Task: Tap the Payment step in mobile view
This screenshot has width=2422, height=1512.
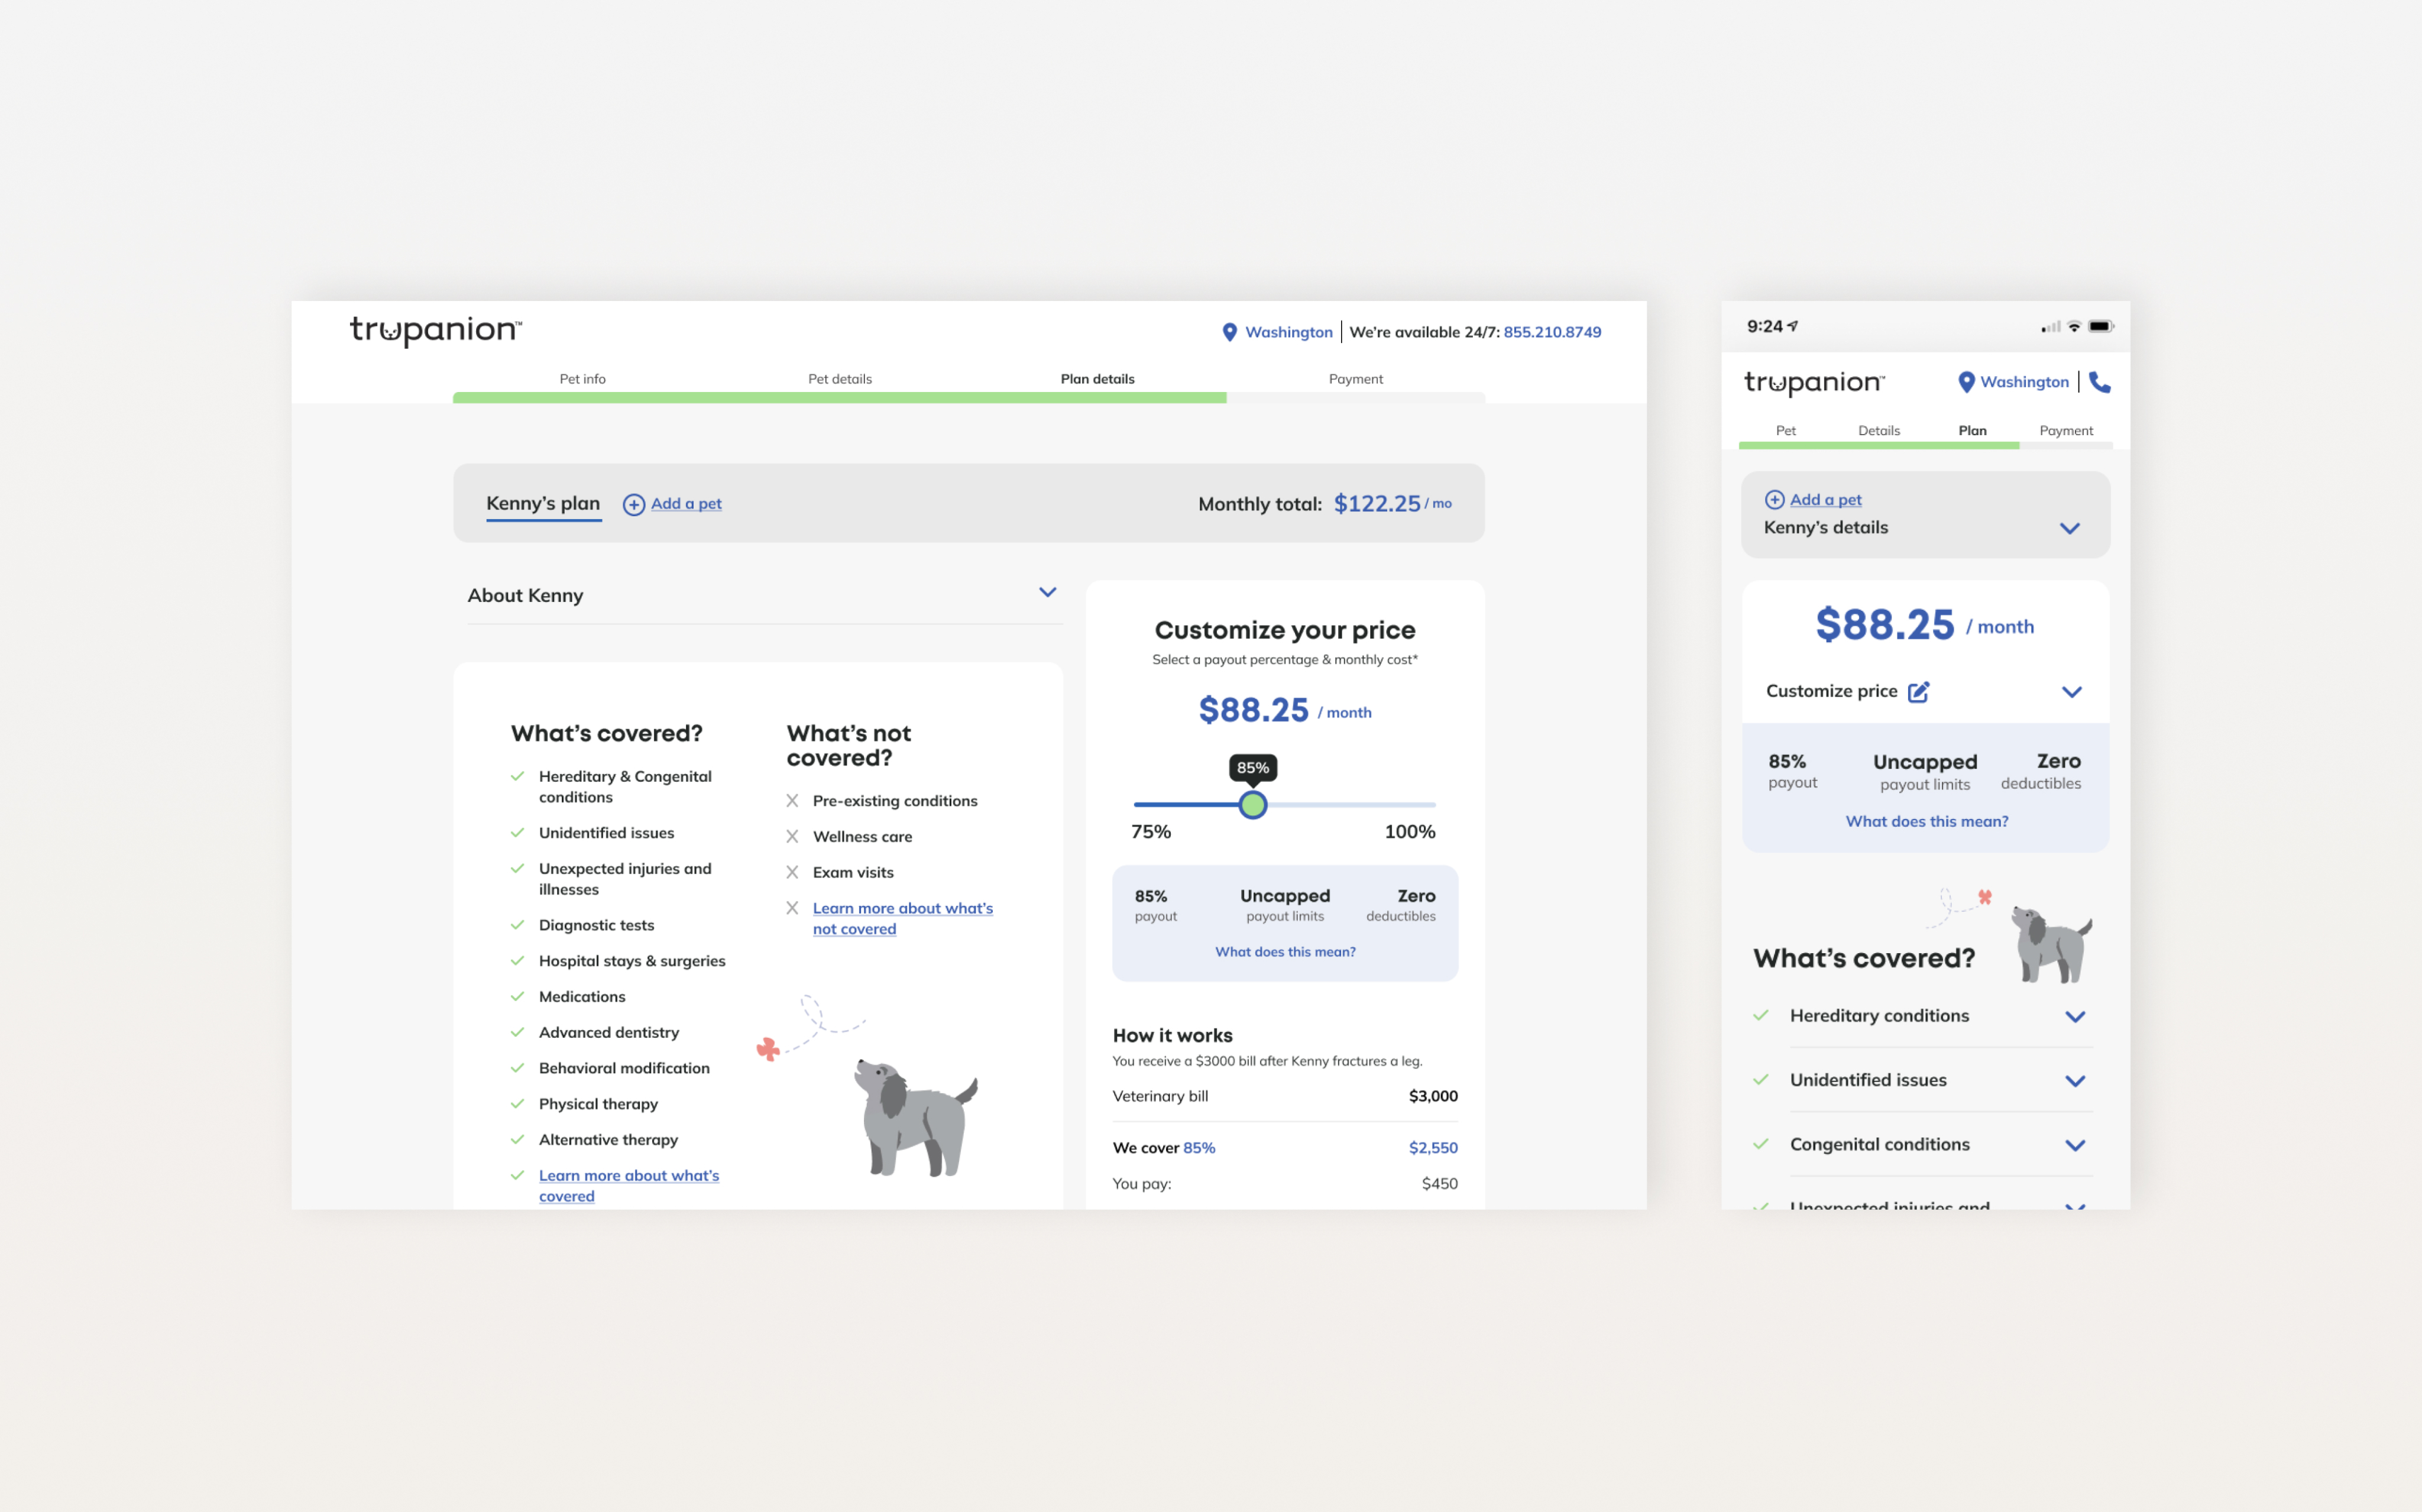Action: click(2066, 431)
